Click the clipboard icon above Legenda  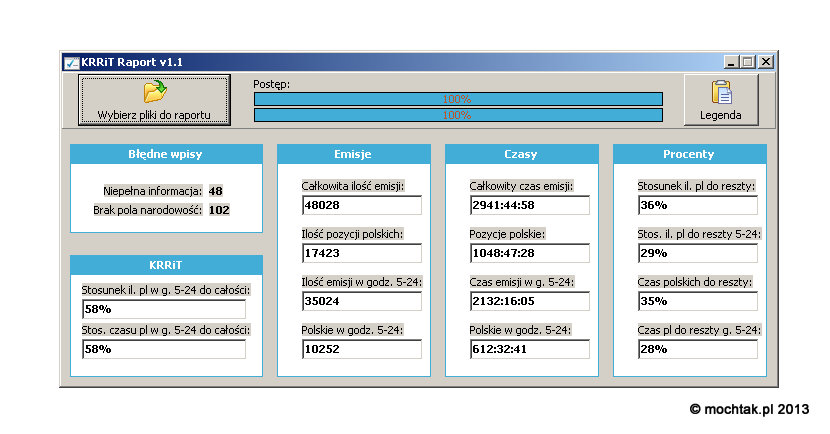tap(721, 92)
